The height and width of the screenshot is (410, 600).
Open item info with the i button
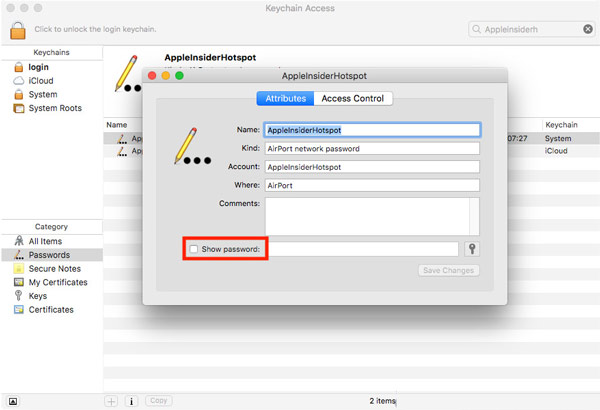[132, 401]
